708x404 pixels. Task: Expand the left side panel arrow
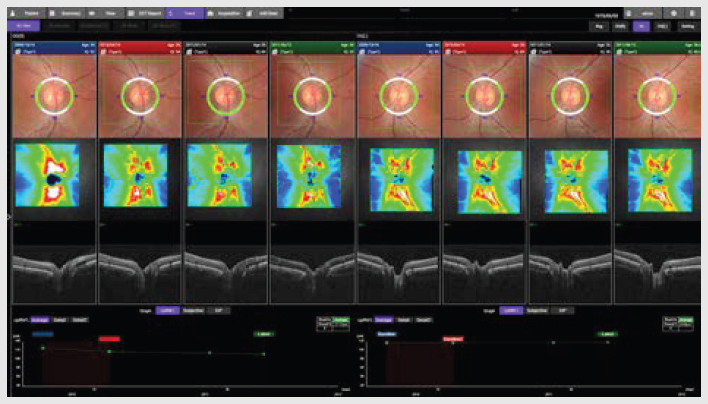(x=8, y=216)
